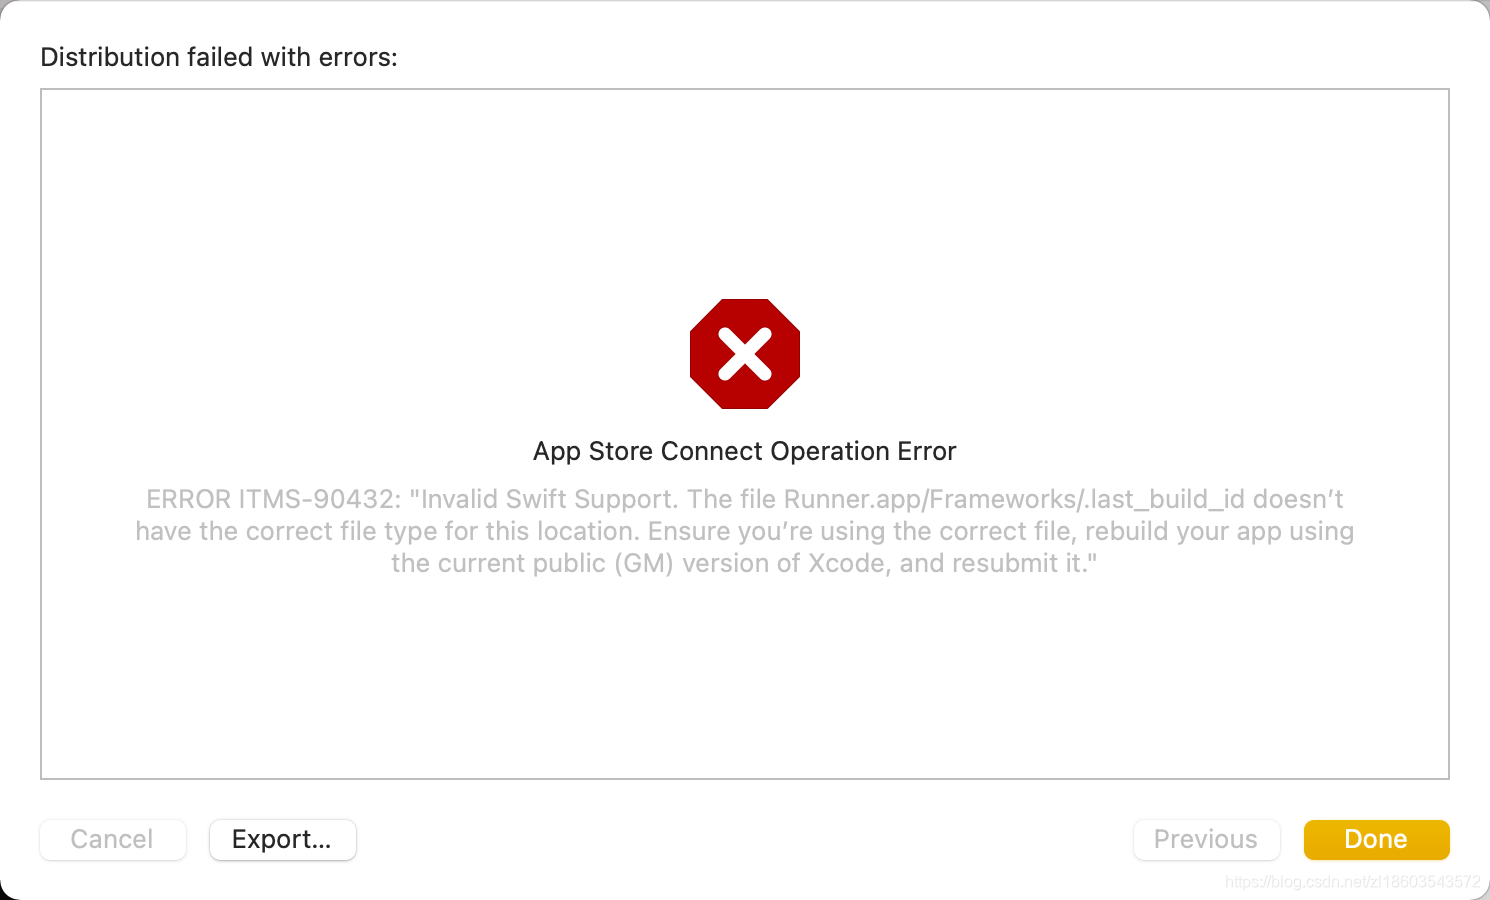This screenshot has height=900, width=1490.
Task: Click the Previous button
Action: click(x=1205, y=839)
